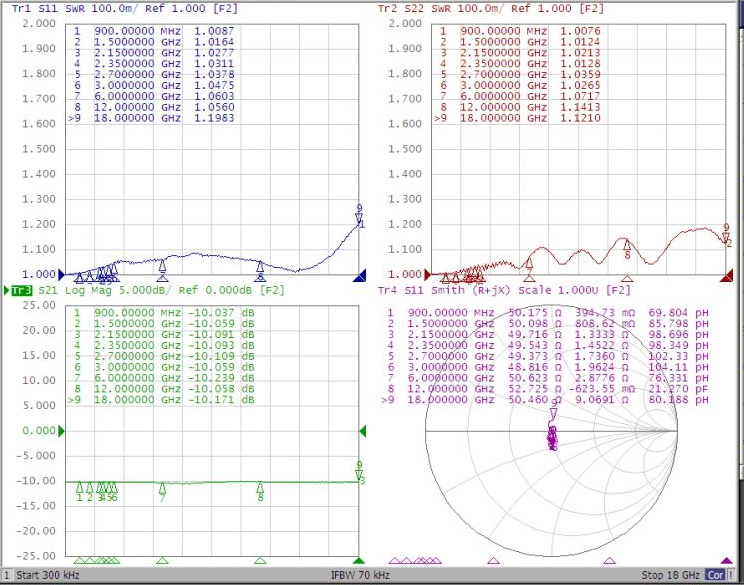Viewport: 744px width, 585px height.
Task: Click marker 7 triangle on S11 SWR trace
Action: click(x=162, y=265)
